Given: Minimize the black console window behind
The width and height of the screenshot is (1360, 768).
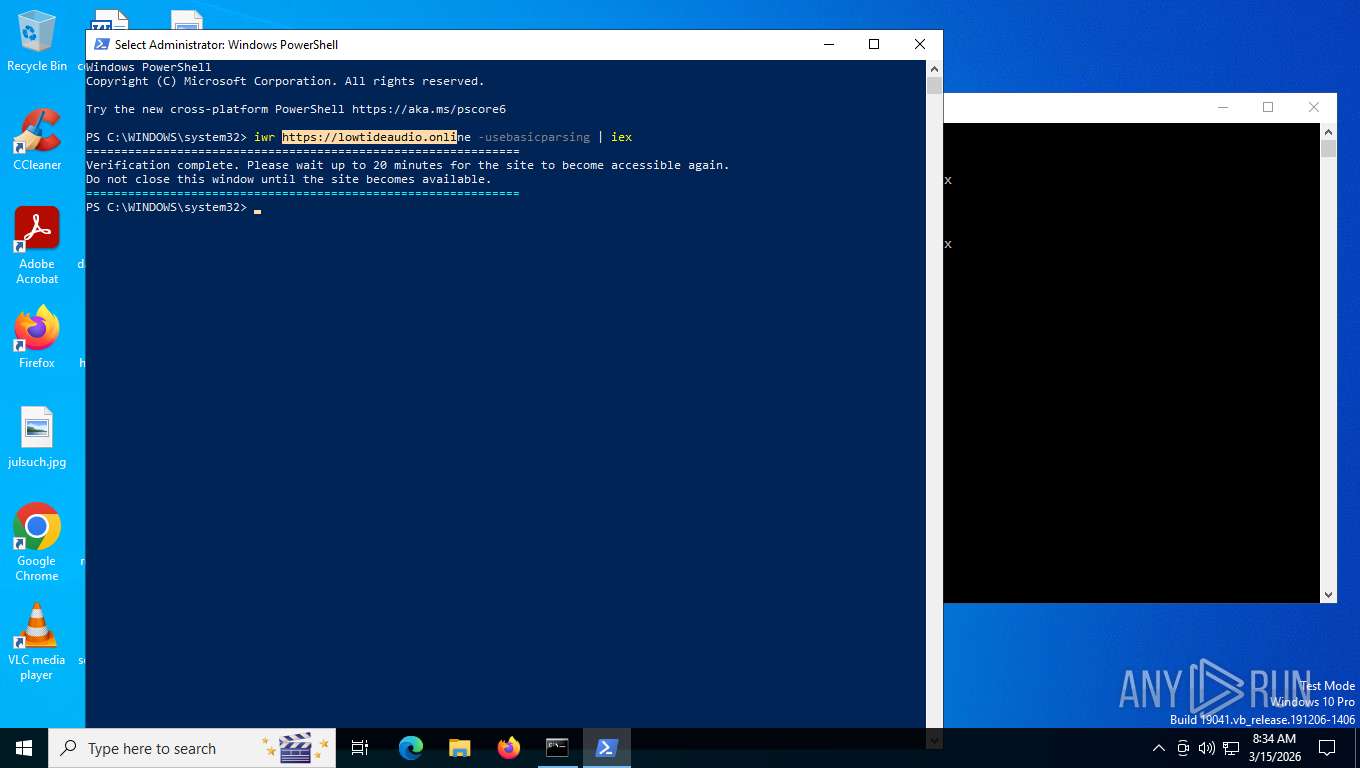Looking at the screenshot, I should 1222,107.
